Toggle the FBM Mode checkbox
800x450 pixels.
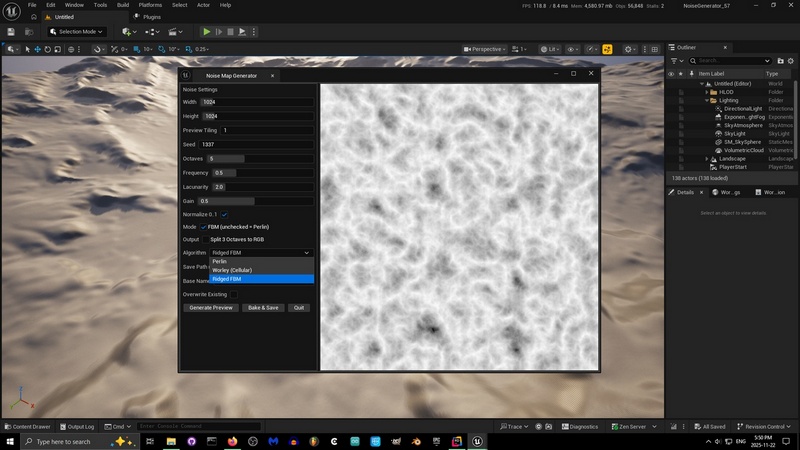click(203, 227)
